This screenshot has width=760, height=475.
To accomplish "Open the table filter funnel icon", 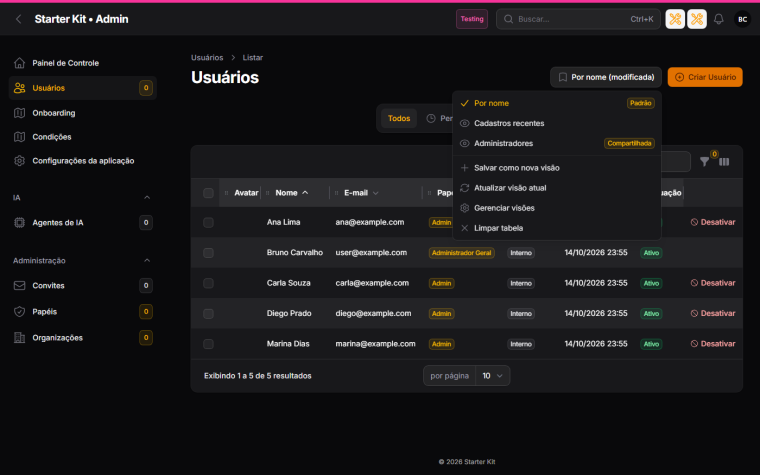I will 704,162.
